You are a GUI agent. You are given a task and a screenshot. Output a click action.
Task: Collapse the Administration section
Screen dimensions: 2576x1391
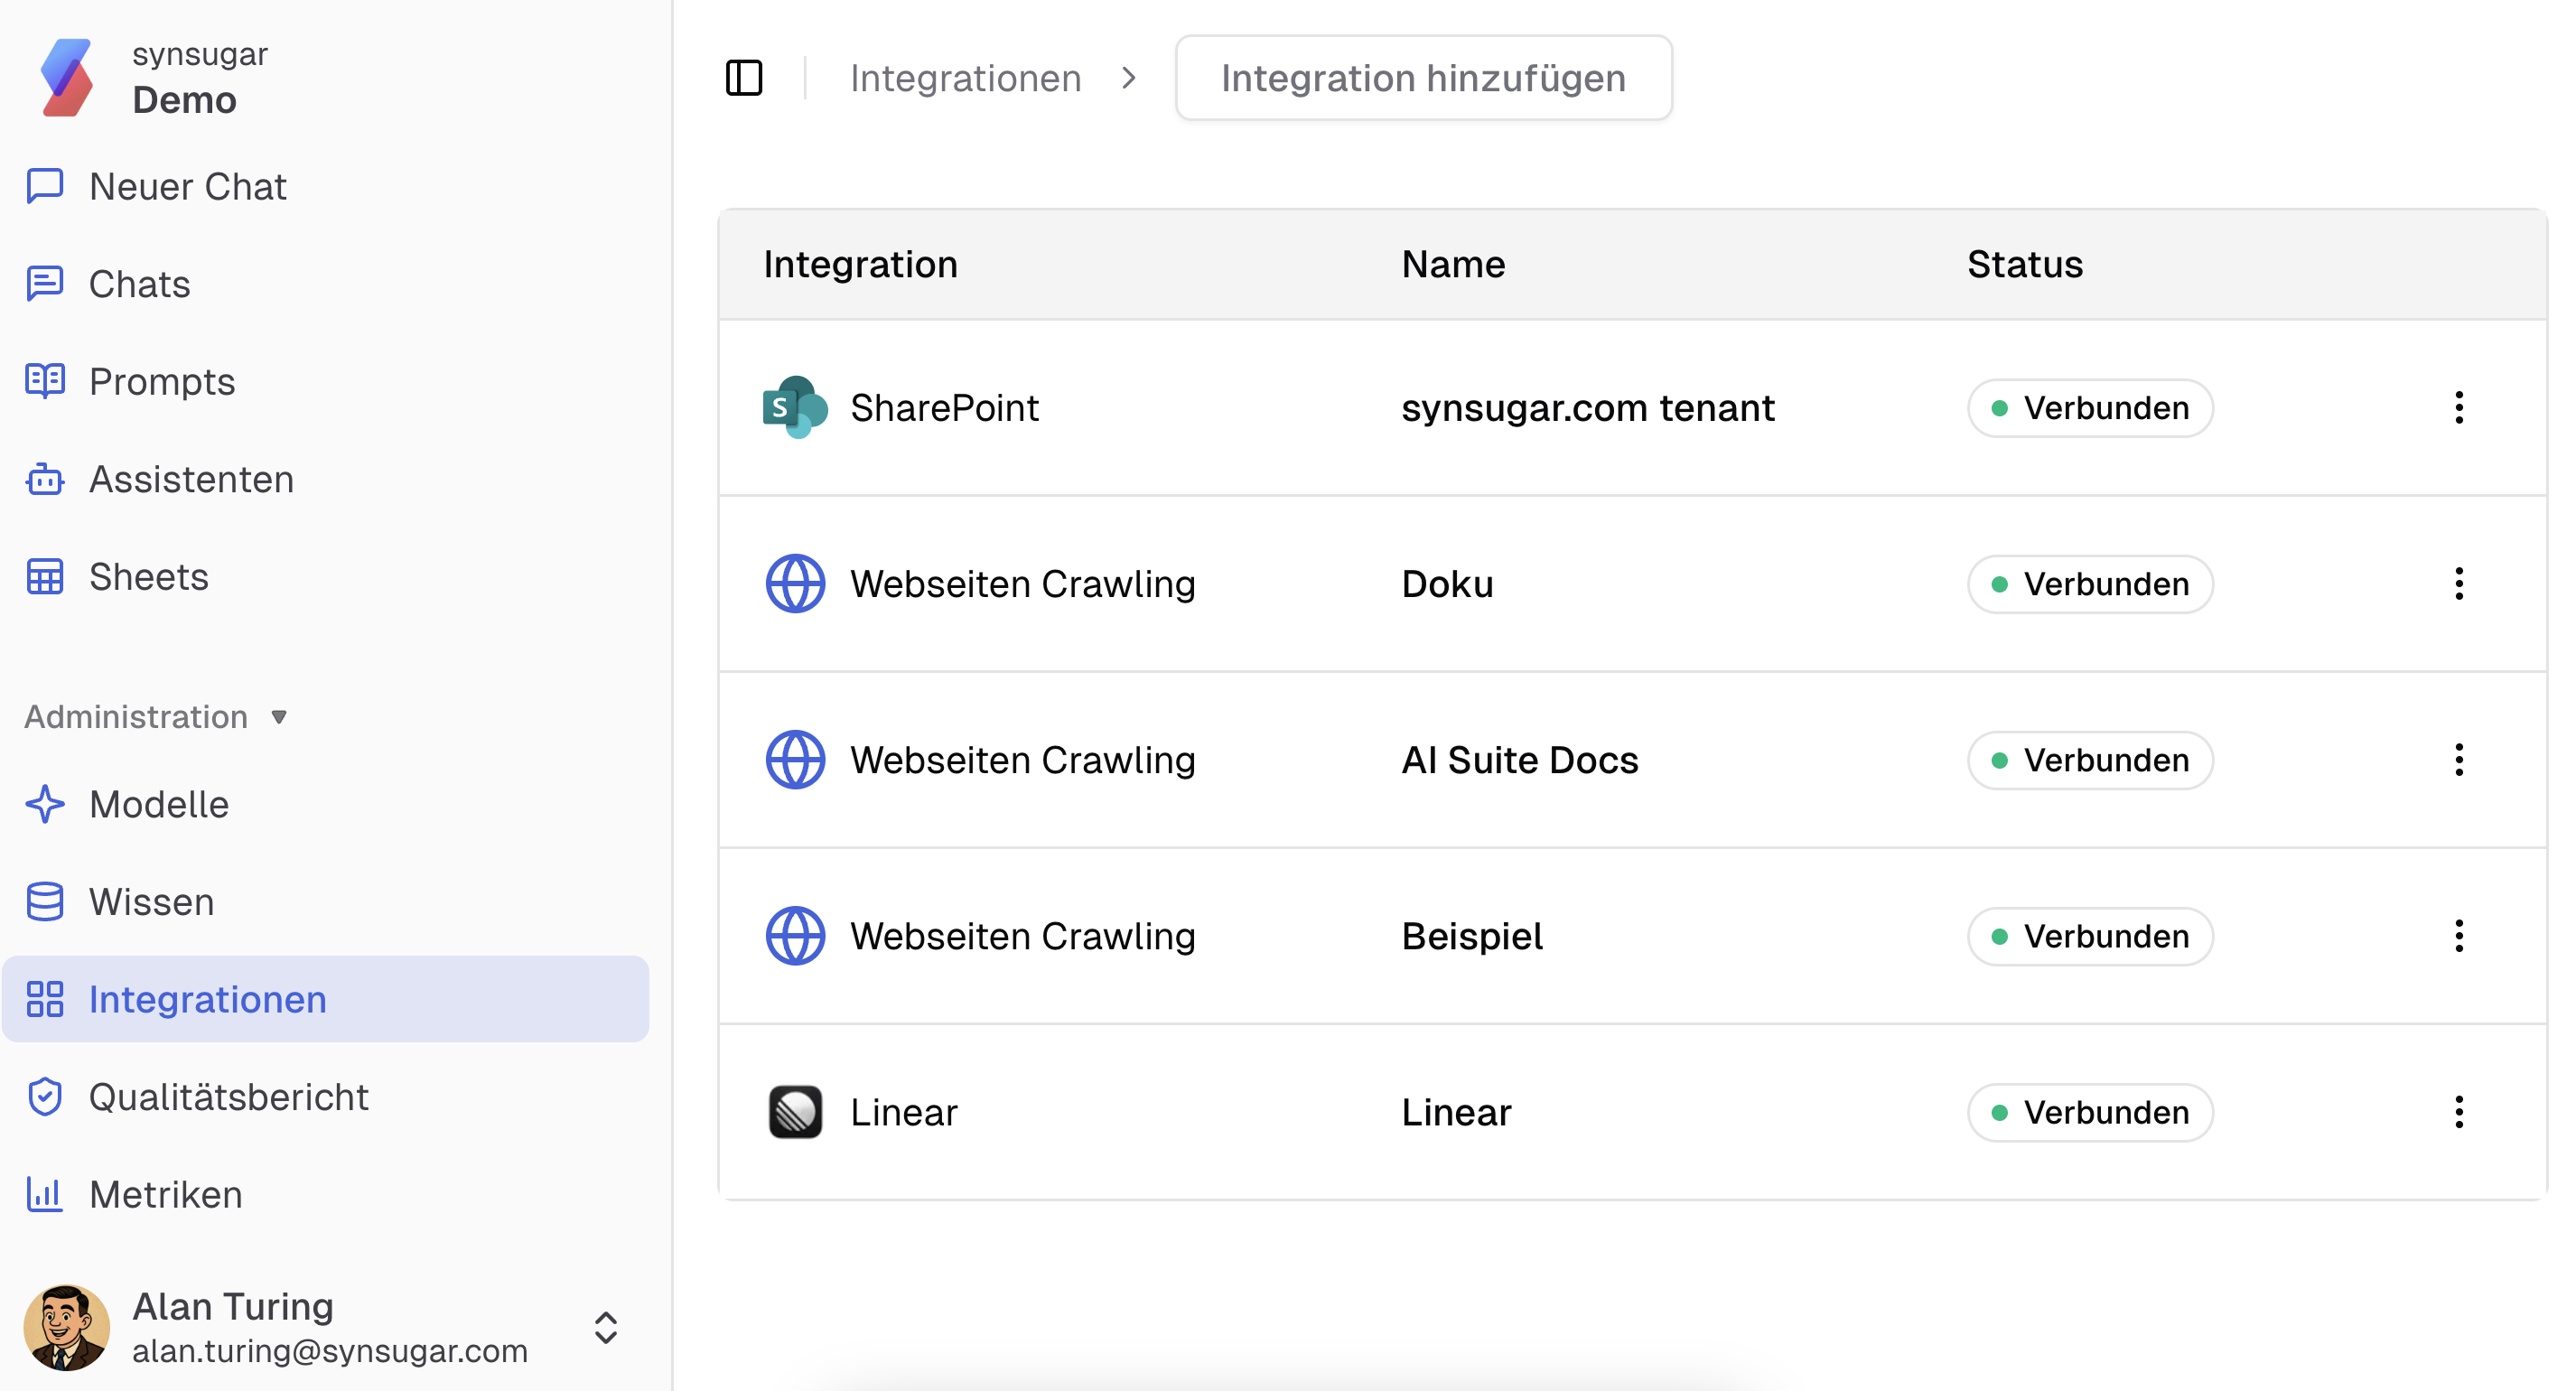tap(278, 716)
